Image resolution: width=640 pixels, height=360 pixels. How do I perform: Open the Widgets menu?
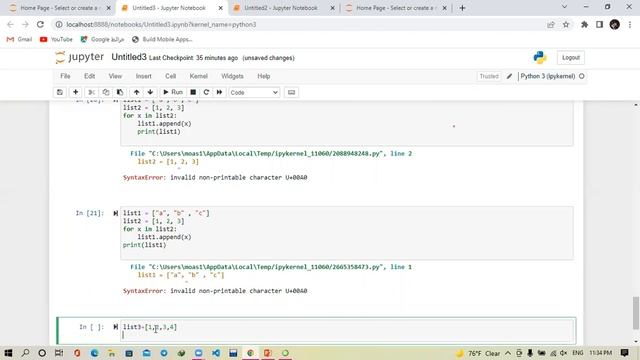click(232, 76)
